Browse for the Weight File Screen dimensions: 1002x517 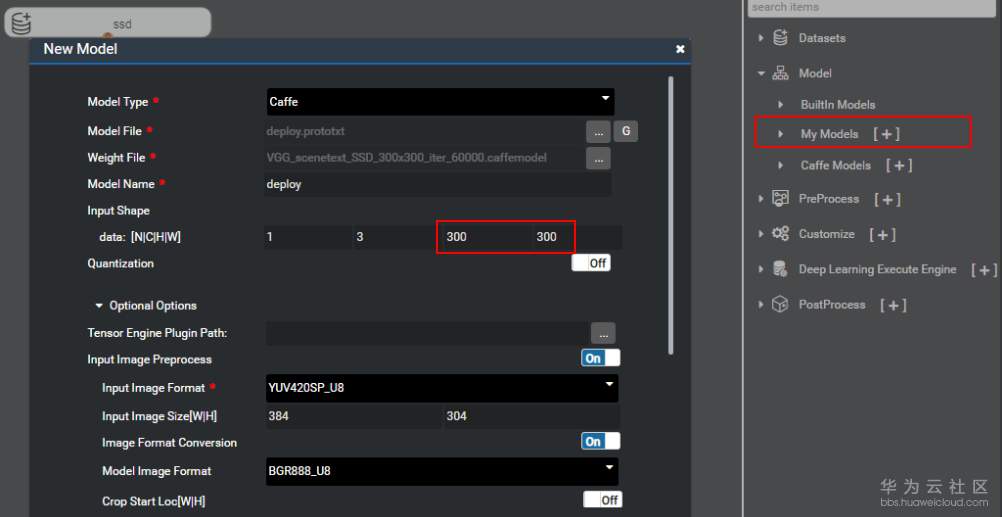[598, 158]
